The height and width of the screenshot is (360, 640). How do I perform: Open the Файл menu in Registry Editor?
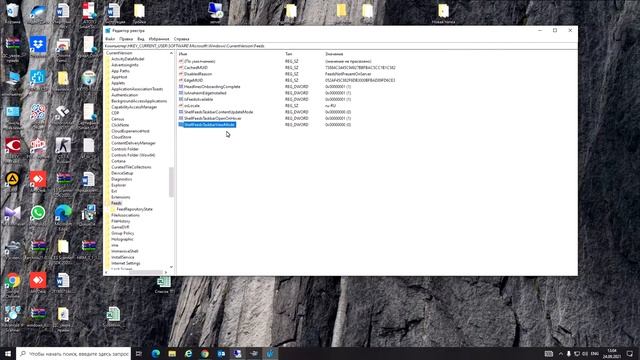click(110, 39)
